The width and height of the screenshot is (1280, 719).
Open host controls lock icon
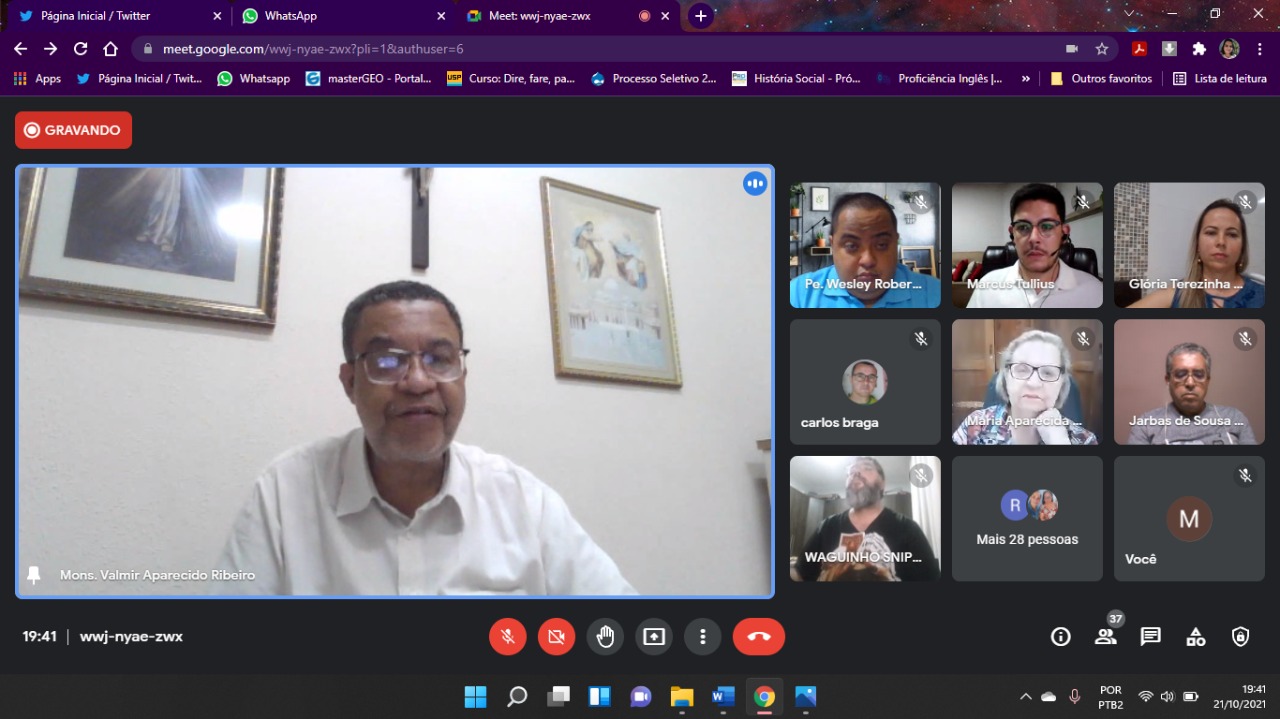pyautogui.click(x=1241, y=637)
